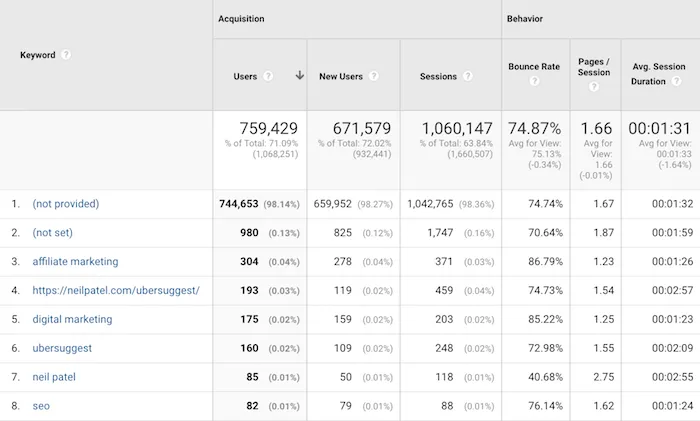700x421 pixels.
Task: Open the seo keyword link
Action: coord(41,407)
